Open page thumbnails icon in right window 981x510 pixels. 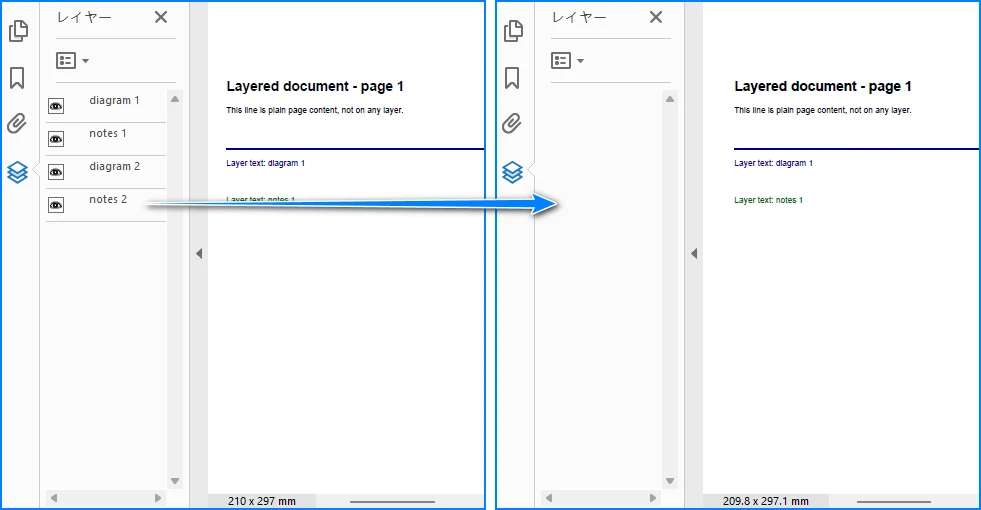tap(513, 31)
